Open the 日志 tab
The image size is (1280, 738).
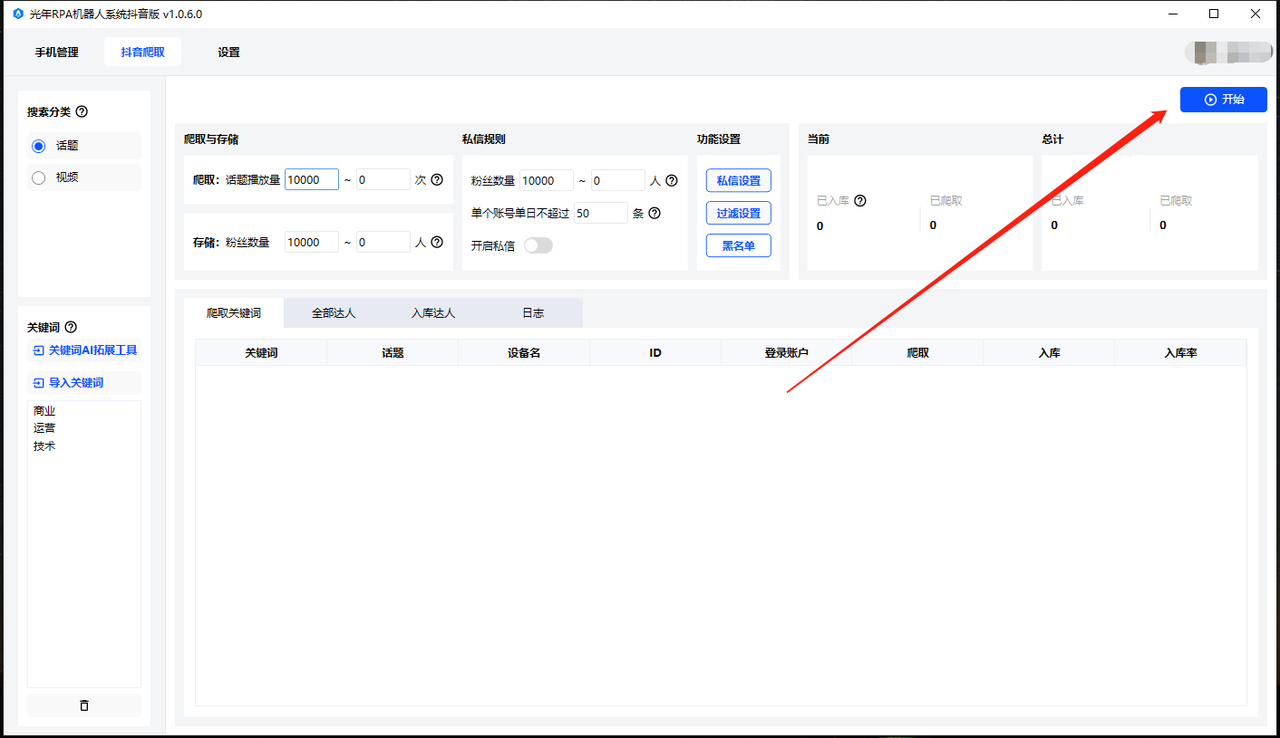[533, 313]
